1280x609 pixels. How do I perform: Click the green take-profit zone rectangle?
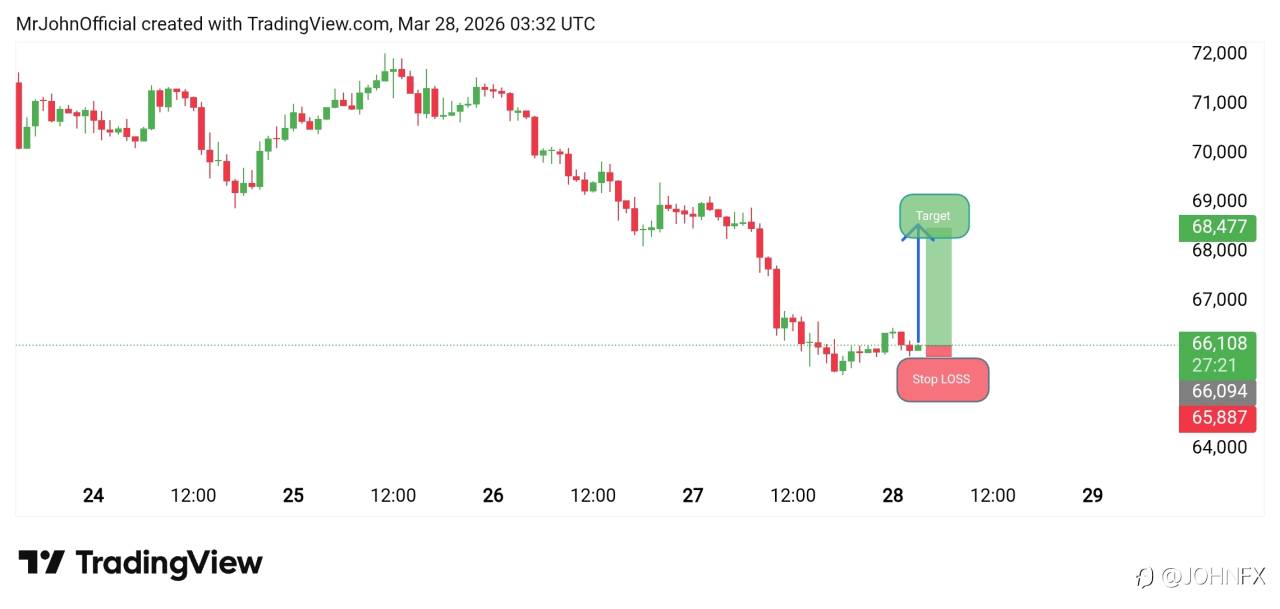[x=938, y=292]
